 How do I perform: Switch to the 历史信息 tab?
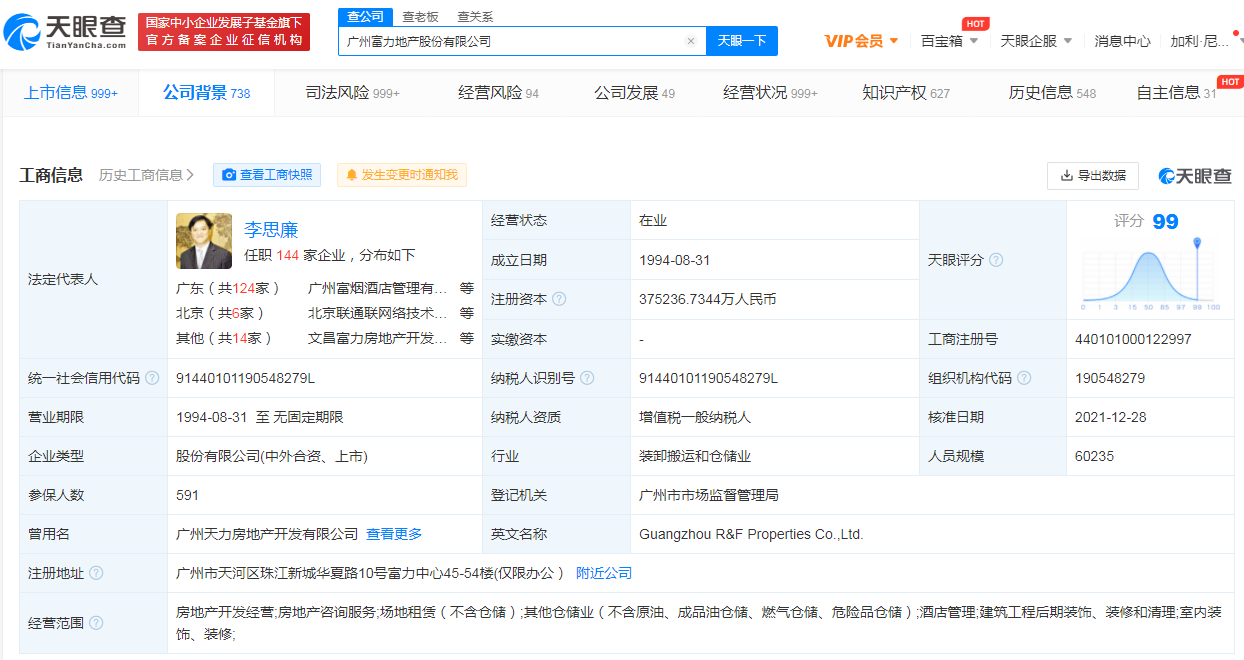tap(1052, 93)
